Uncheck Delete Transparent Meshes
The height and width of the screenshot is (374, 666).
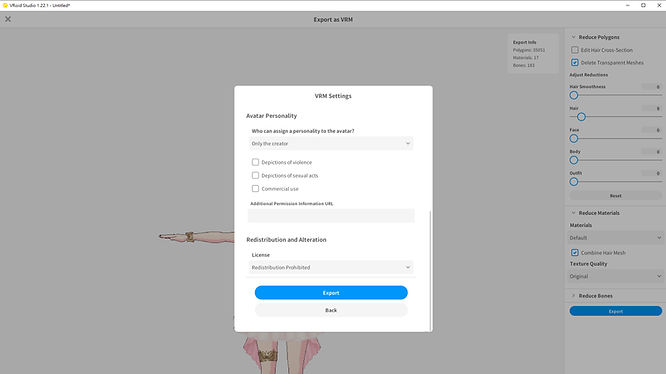click(575, 62)
